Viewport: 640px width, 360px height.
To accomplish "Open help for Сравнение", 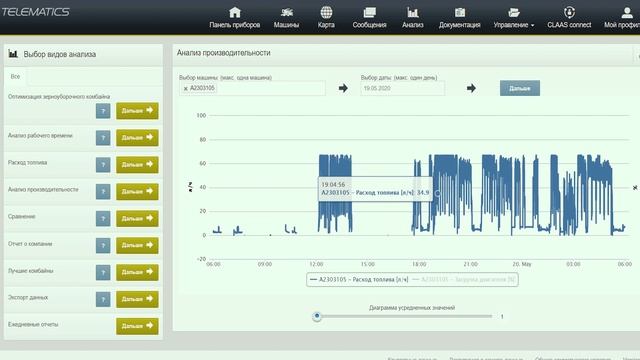I will (x=103, y=218).
